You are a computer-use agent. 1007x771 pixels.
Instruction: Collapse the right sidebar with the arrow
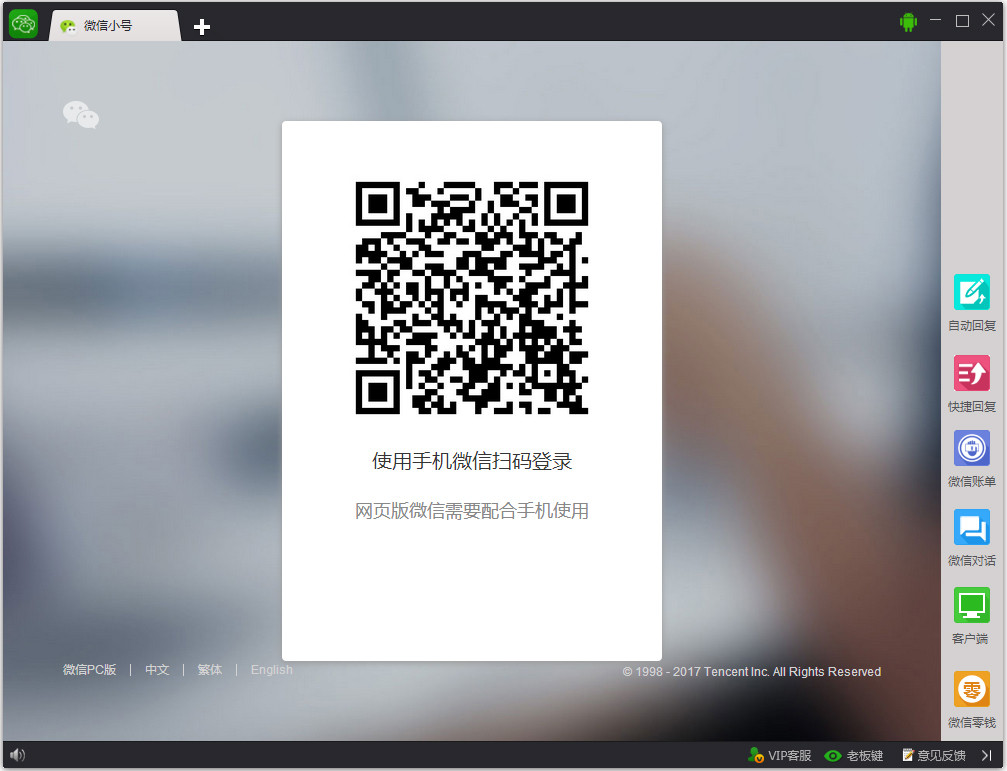[x=989, y=755]
